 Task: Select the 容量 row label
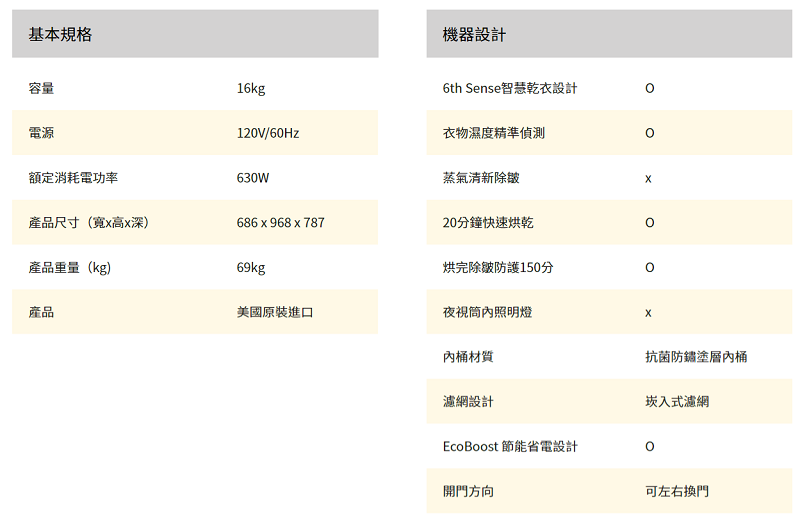pyautogui.click(x=42, y=89)
